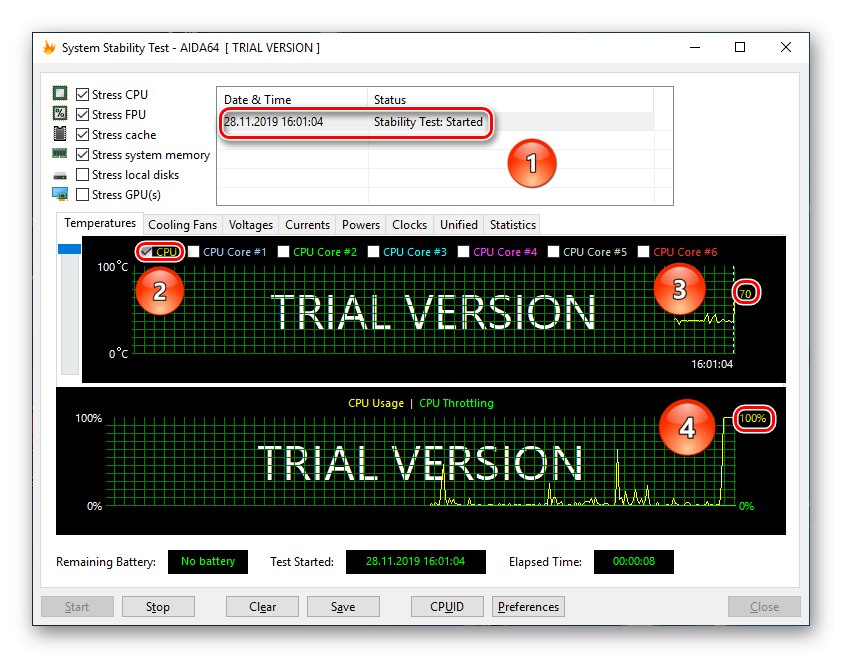Click the 16:01:04 timestamp on temperature graph
The width and height of the screenshot is (842, 658).
(x=712, y=364)
